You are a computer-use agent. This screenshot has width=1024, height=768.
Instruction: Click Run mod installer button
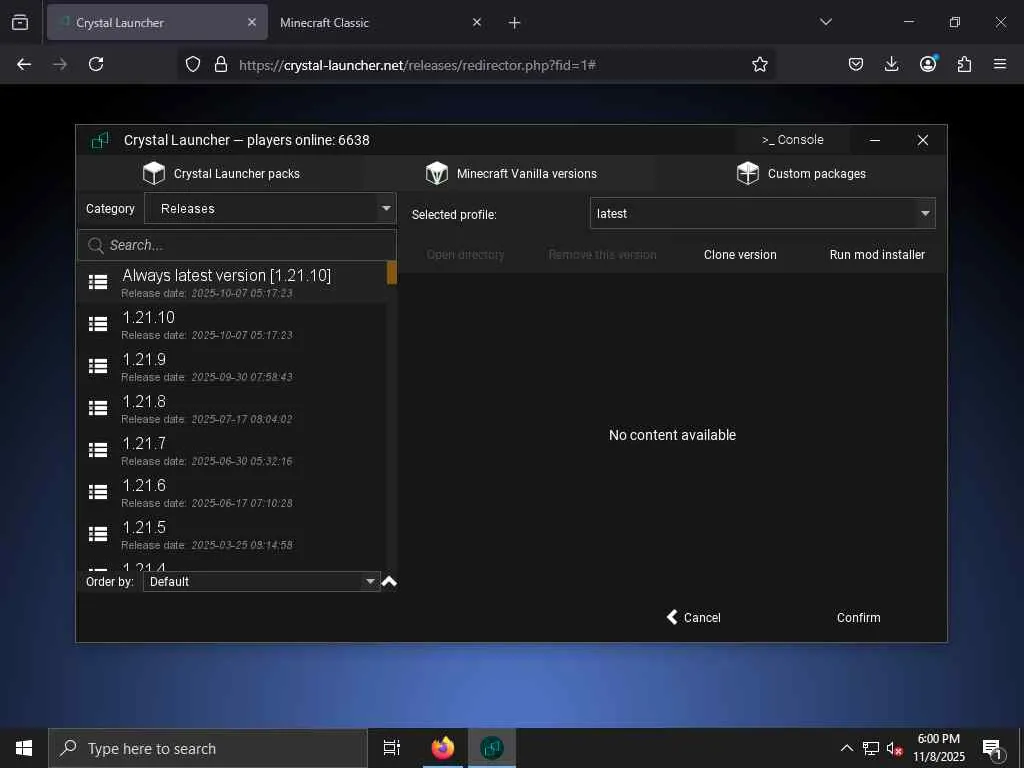[x=877, y=255]
